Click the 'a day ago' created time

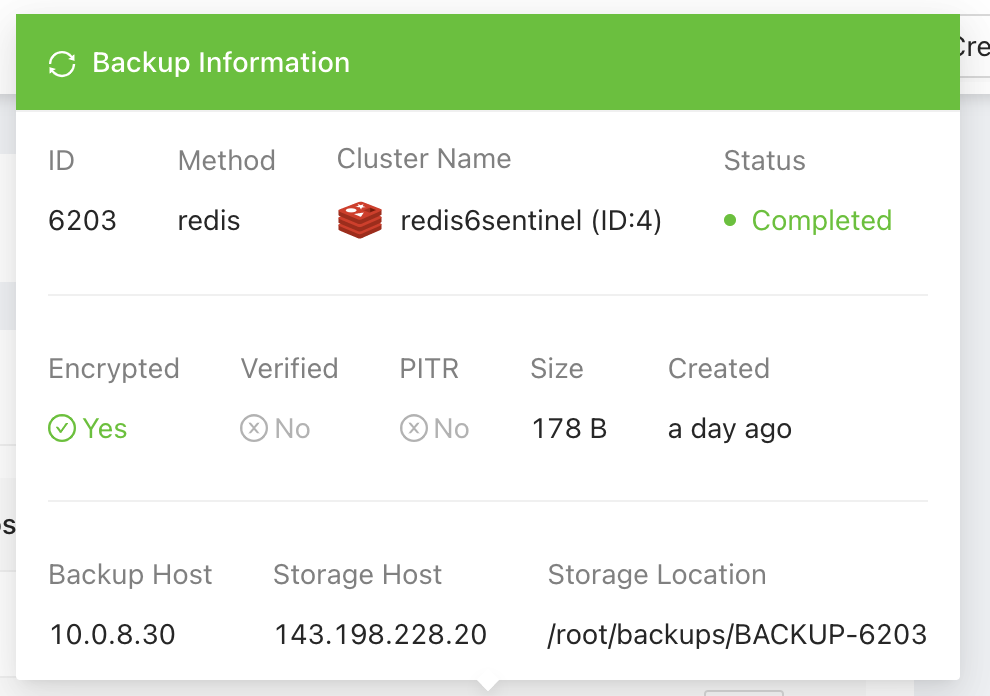coord(729,429)
